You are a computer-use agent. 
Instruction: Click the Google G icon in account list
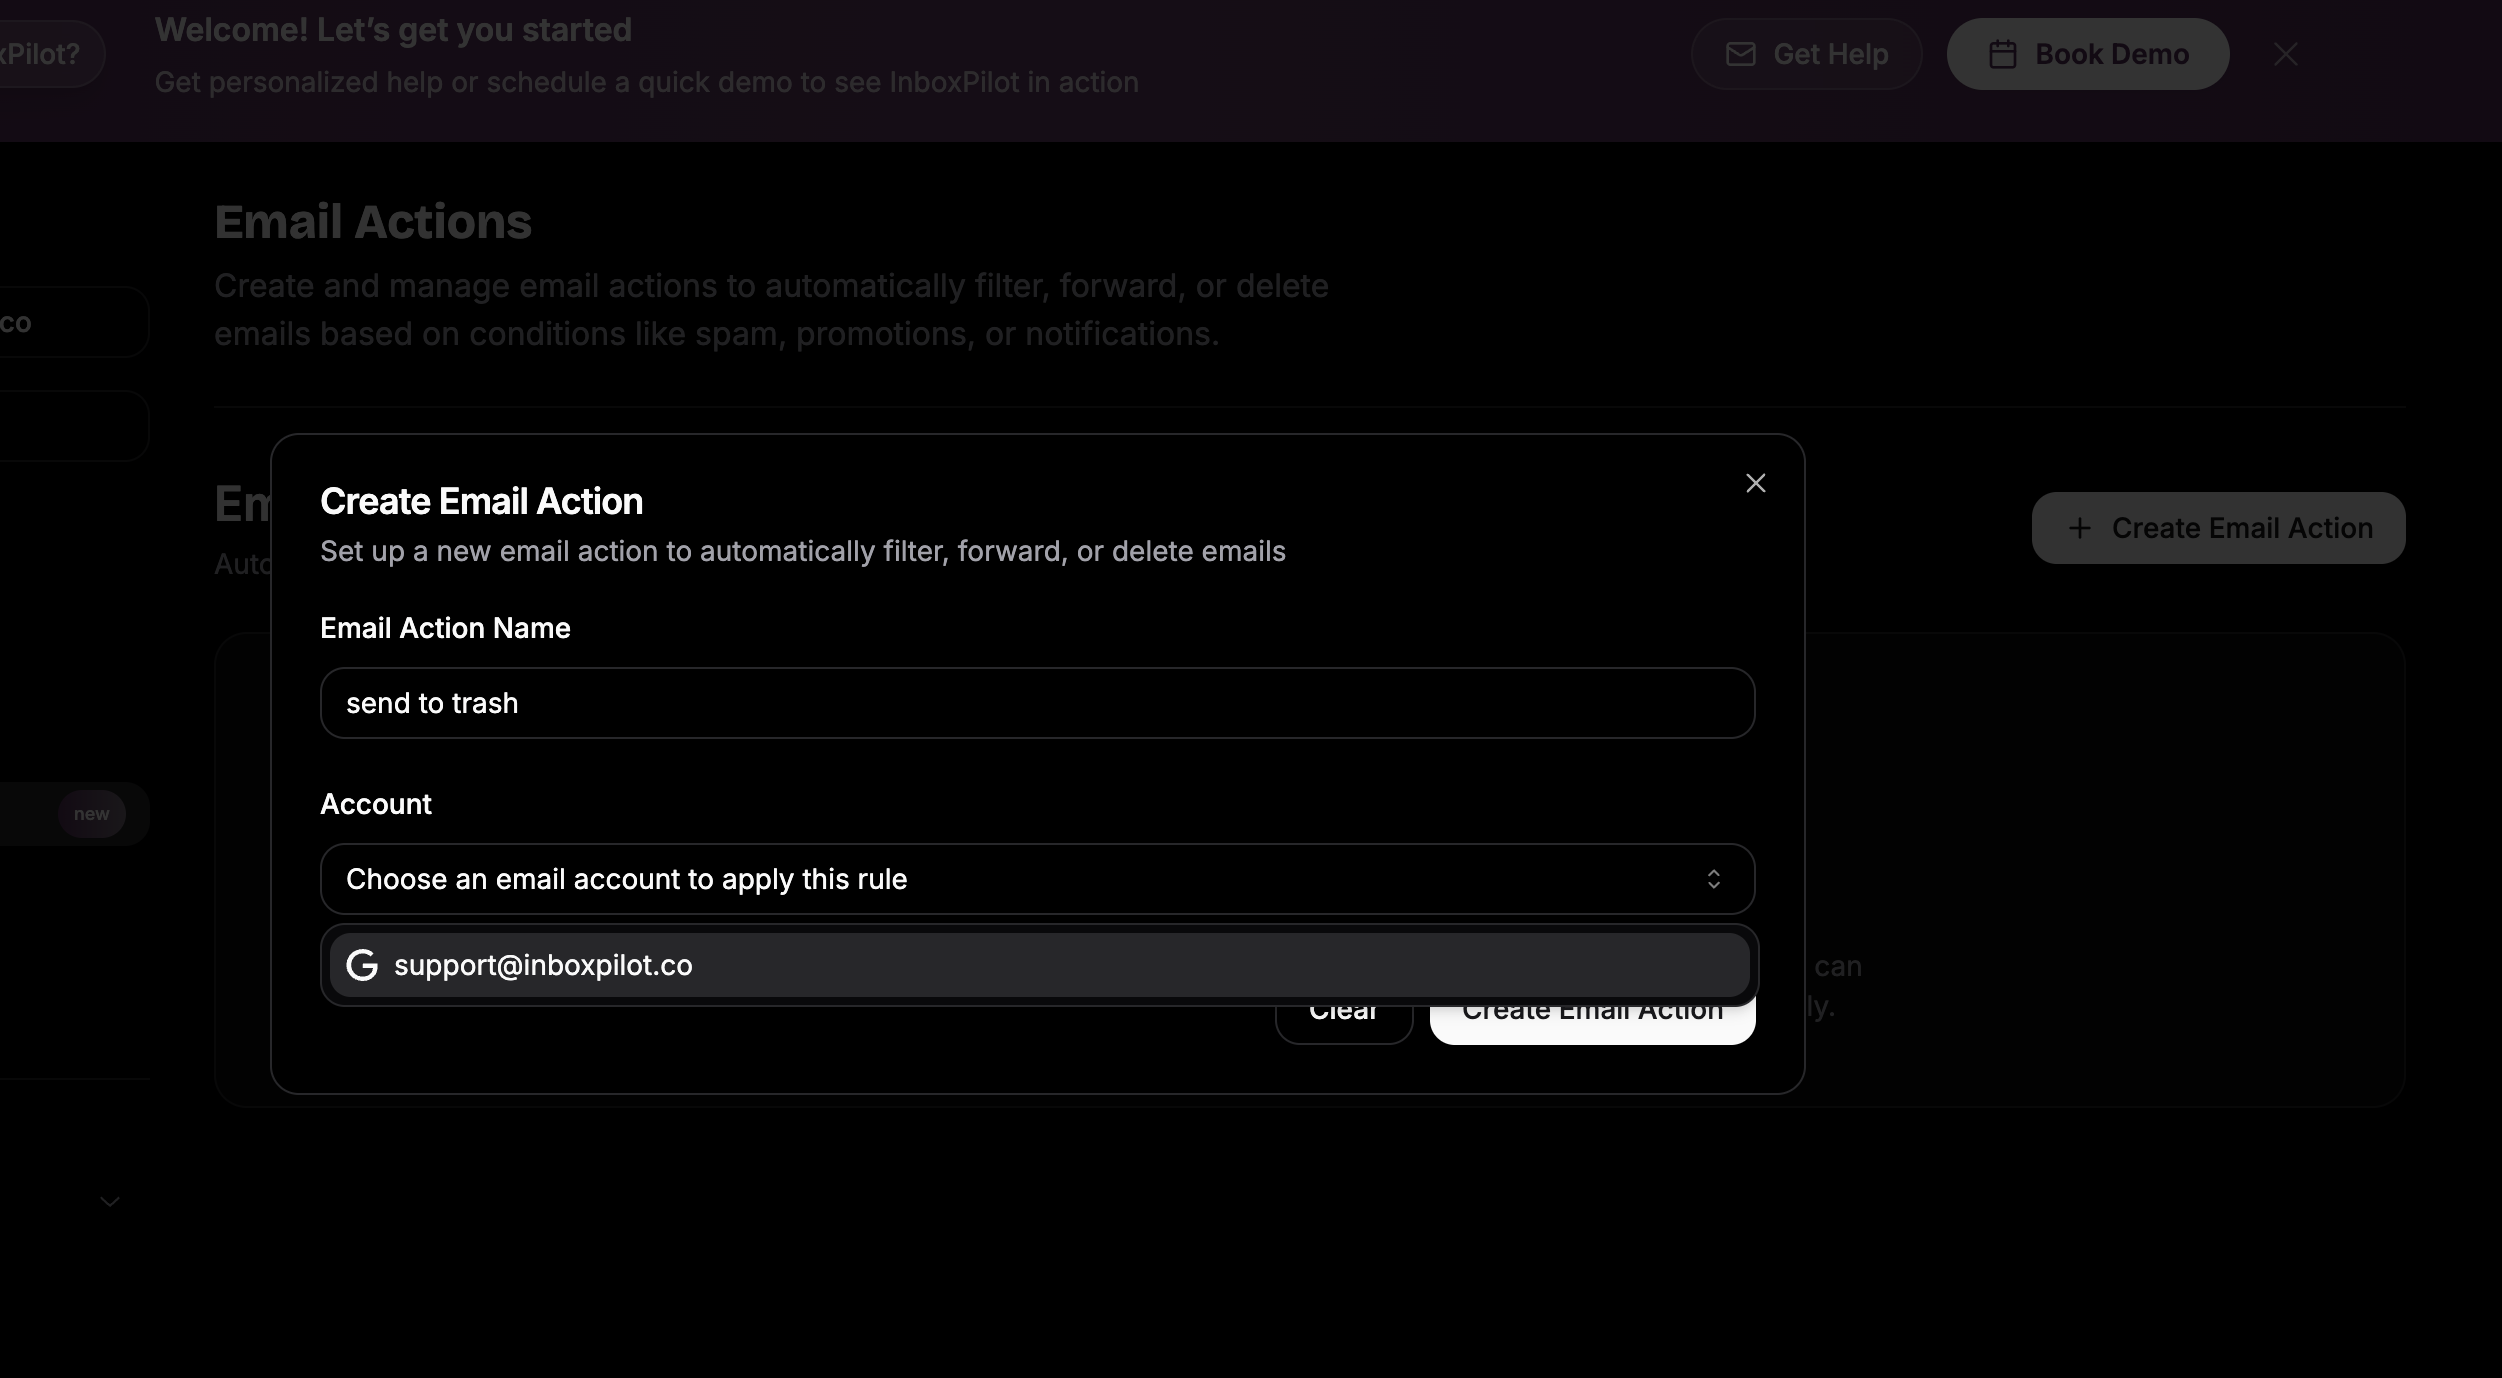pos(362,965)
